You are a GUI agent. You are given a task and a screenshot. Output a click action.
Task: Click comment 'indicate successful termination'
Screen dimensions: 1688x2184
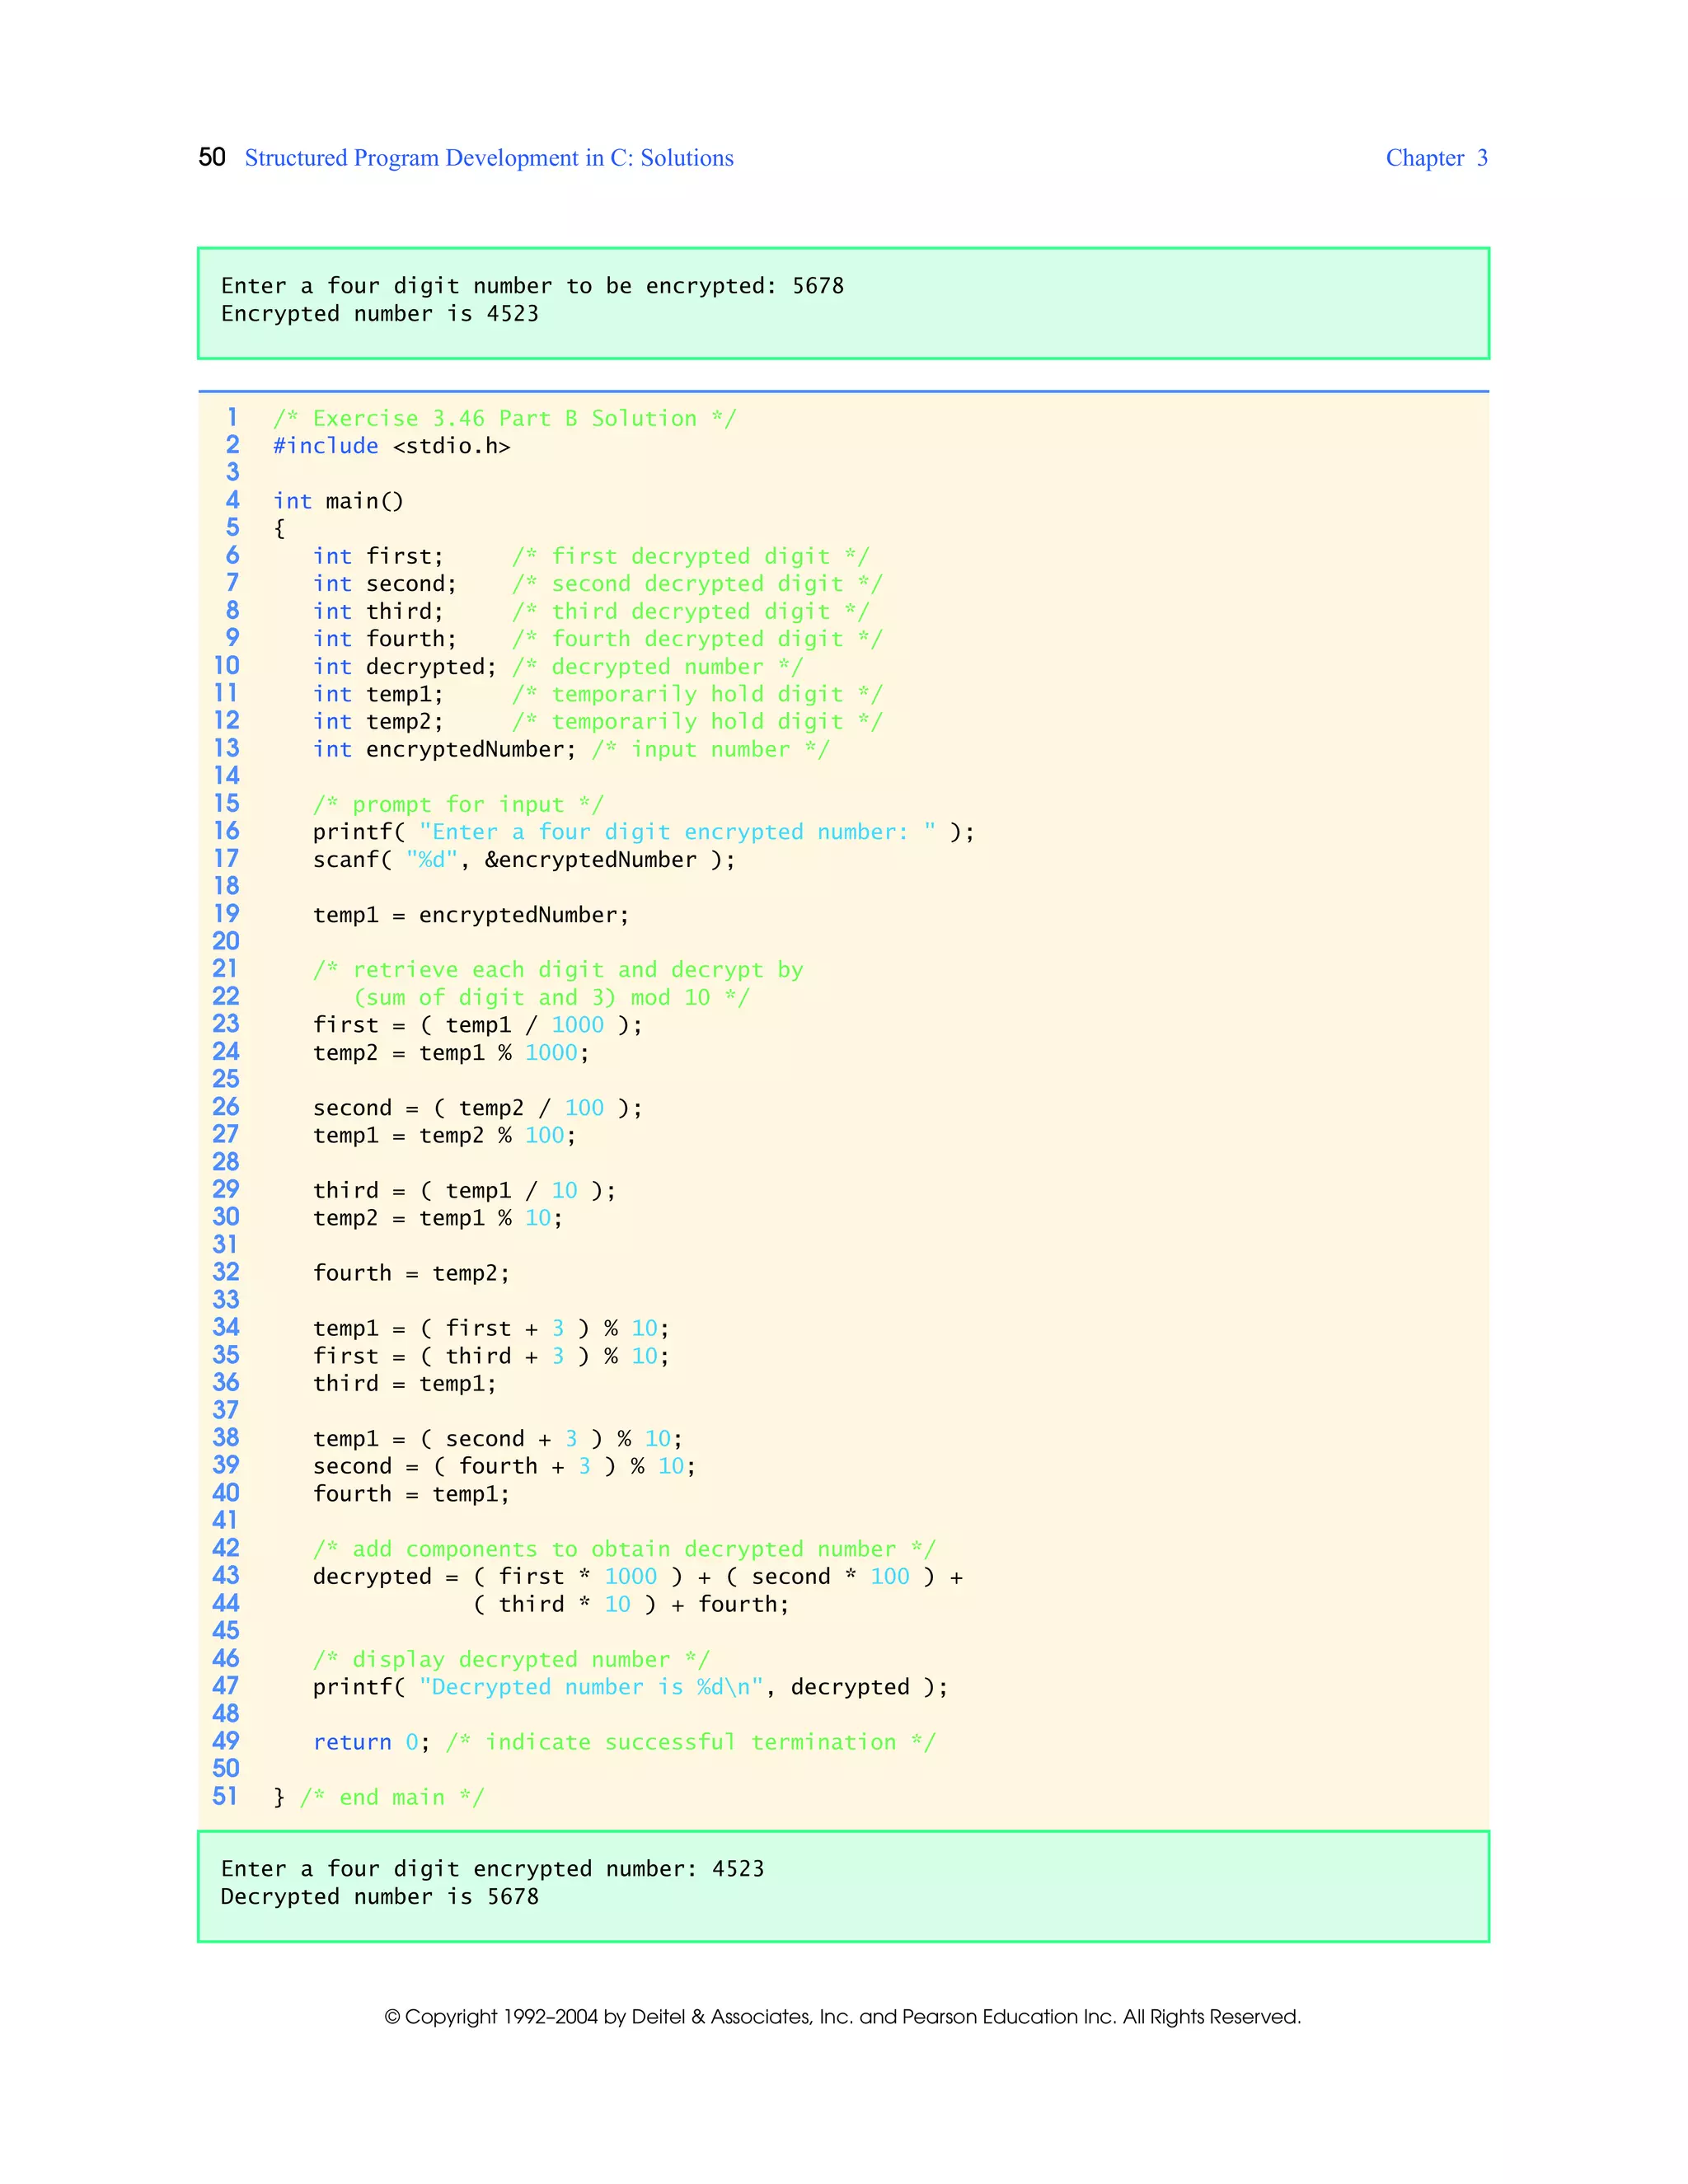pyautogui.click(x=691, y=1742)
